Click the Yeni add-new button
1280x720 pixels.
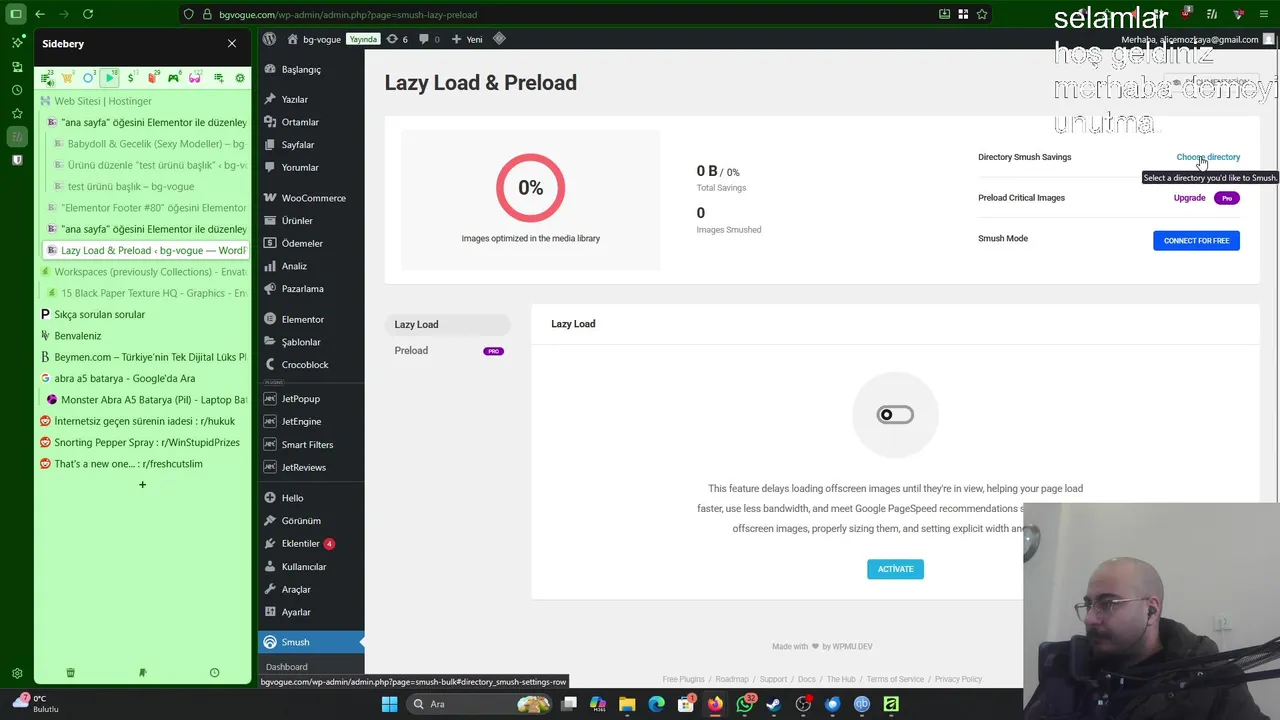point(467,39)
